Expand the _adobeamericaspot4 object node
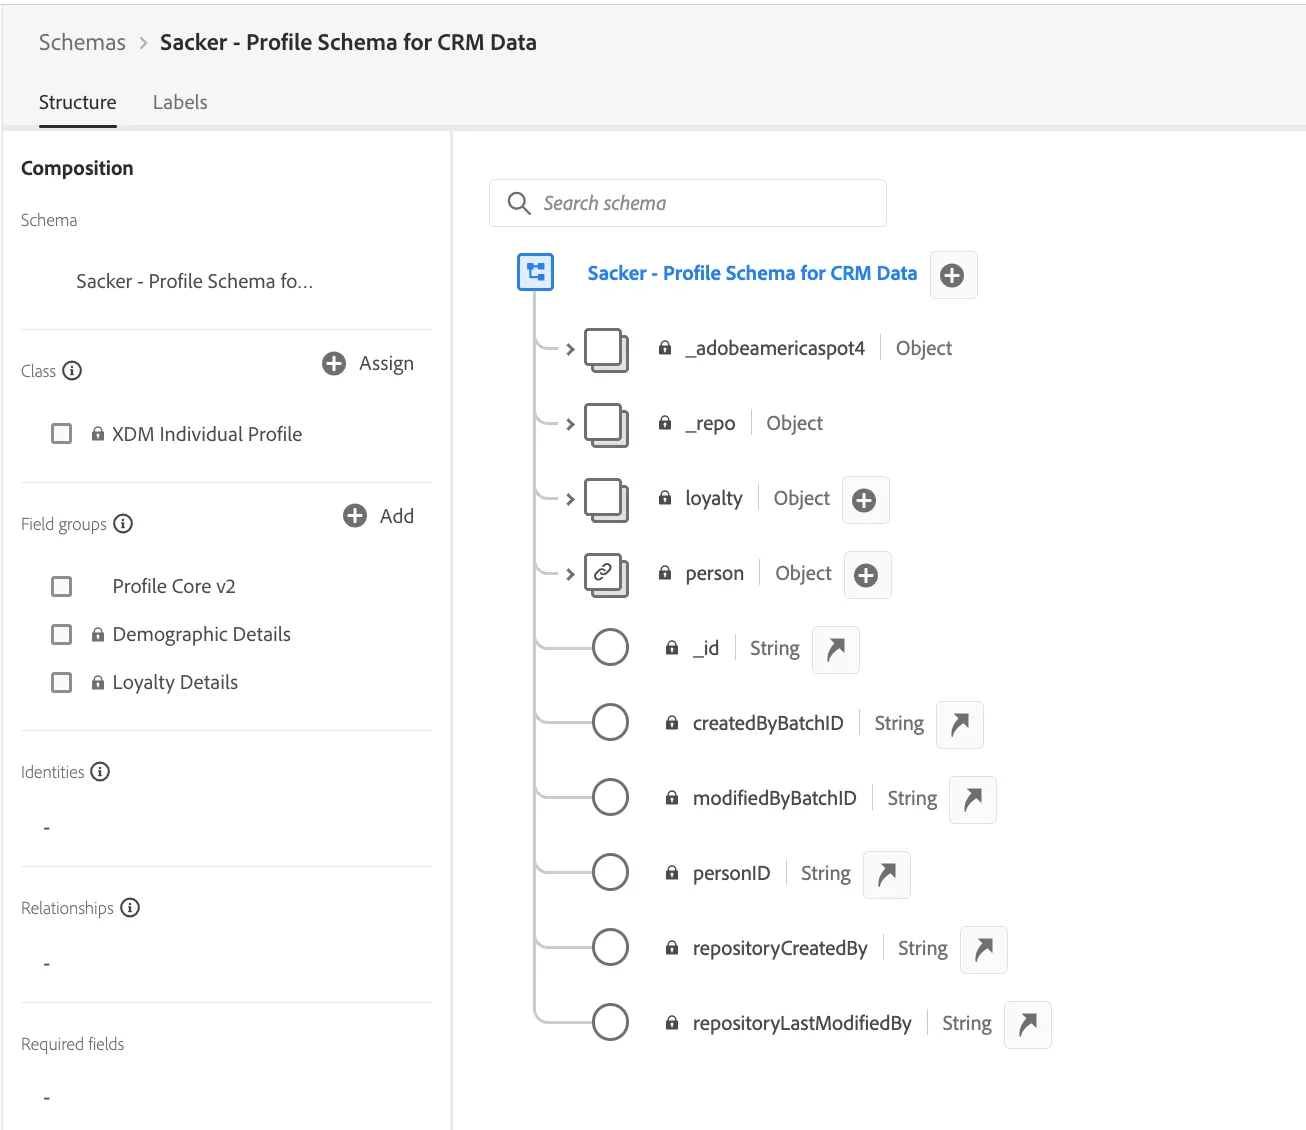This screenshot has height=1130, width=1306. [570, 349]
